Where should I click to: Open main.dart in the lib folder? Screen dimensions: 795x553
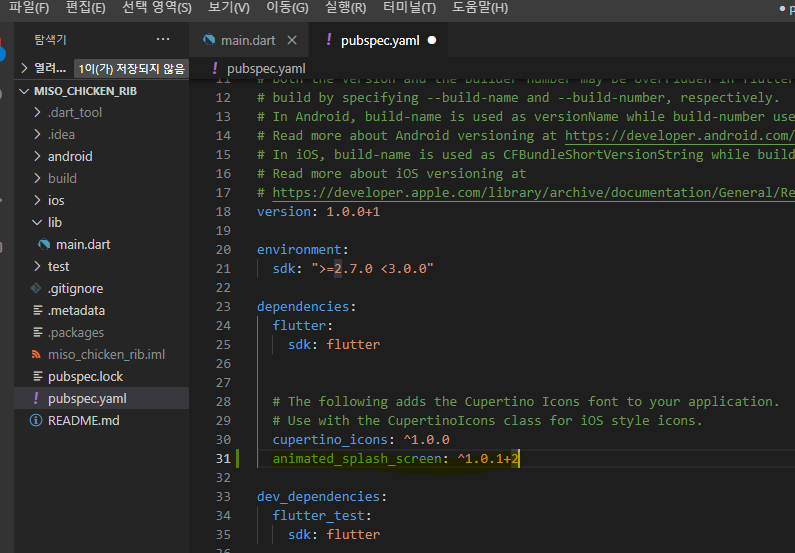[83, 244]
